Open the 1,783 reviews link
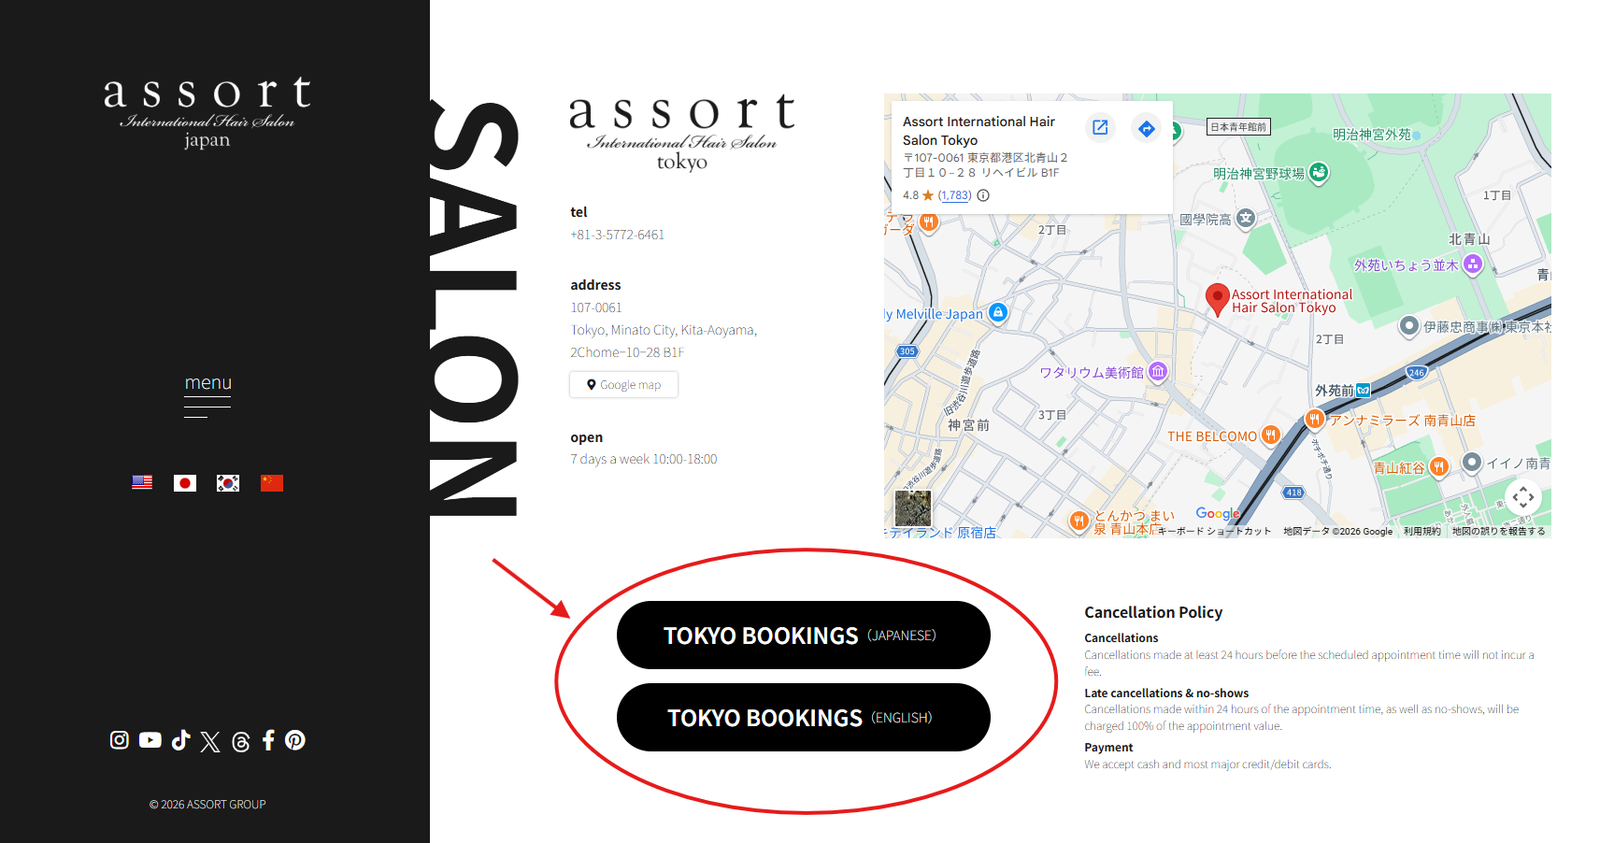 point(955,195)
